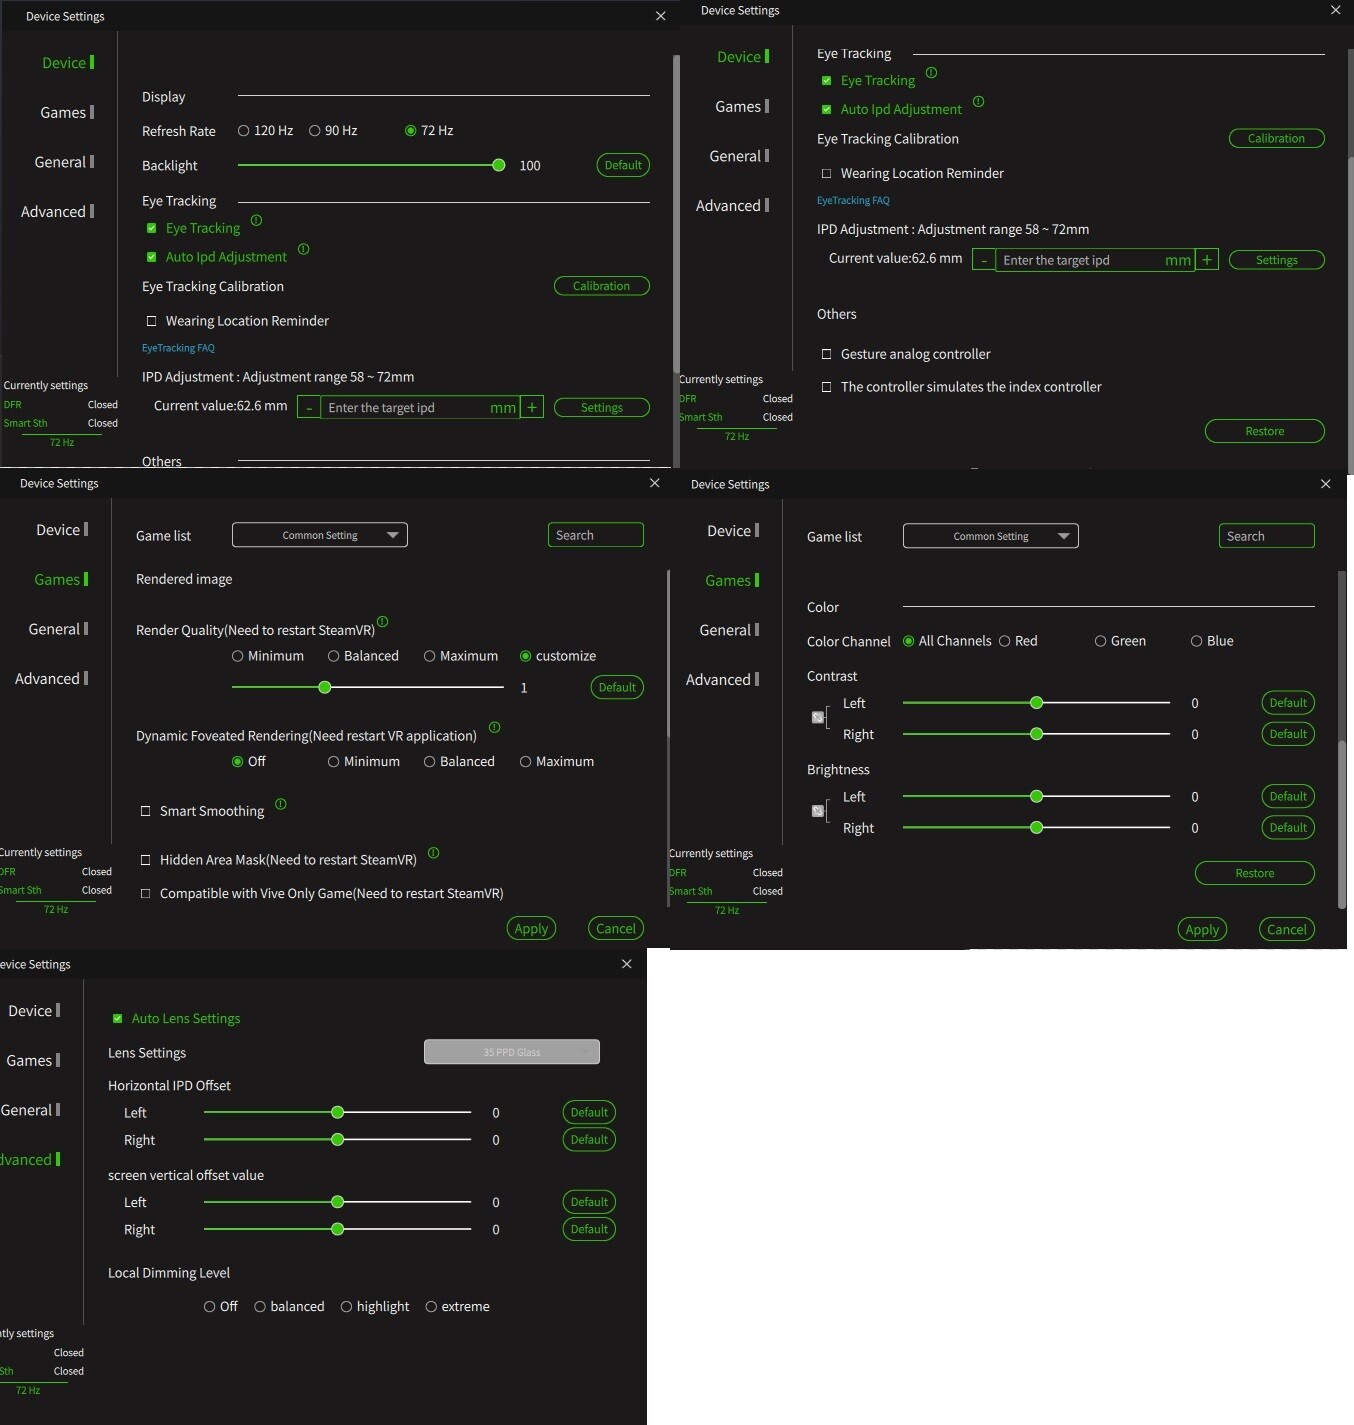Click target ipd input in Refresh Rate window

420,408
